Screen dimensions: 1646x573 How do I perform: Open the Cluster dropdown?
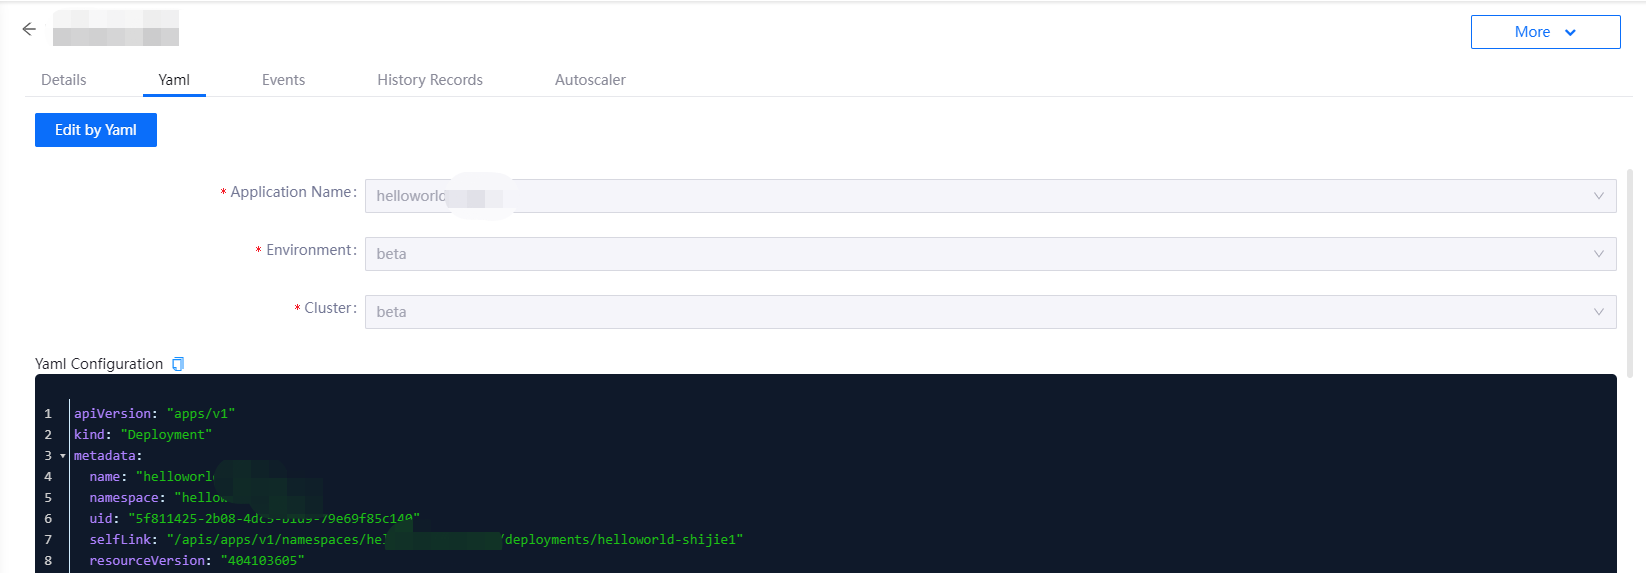click(x=990, y=312)
